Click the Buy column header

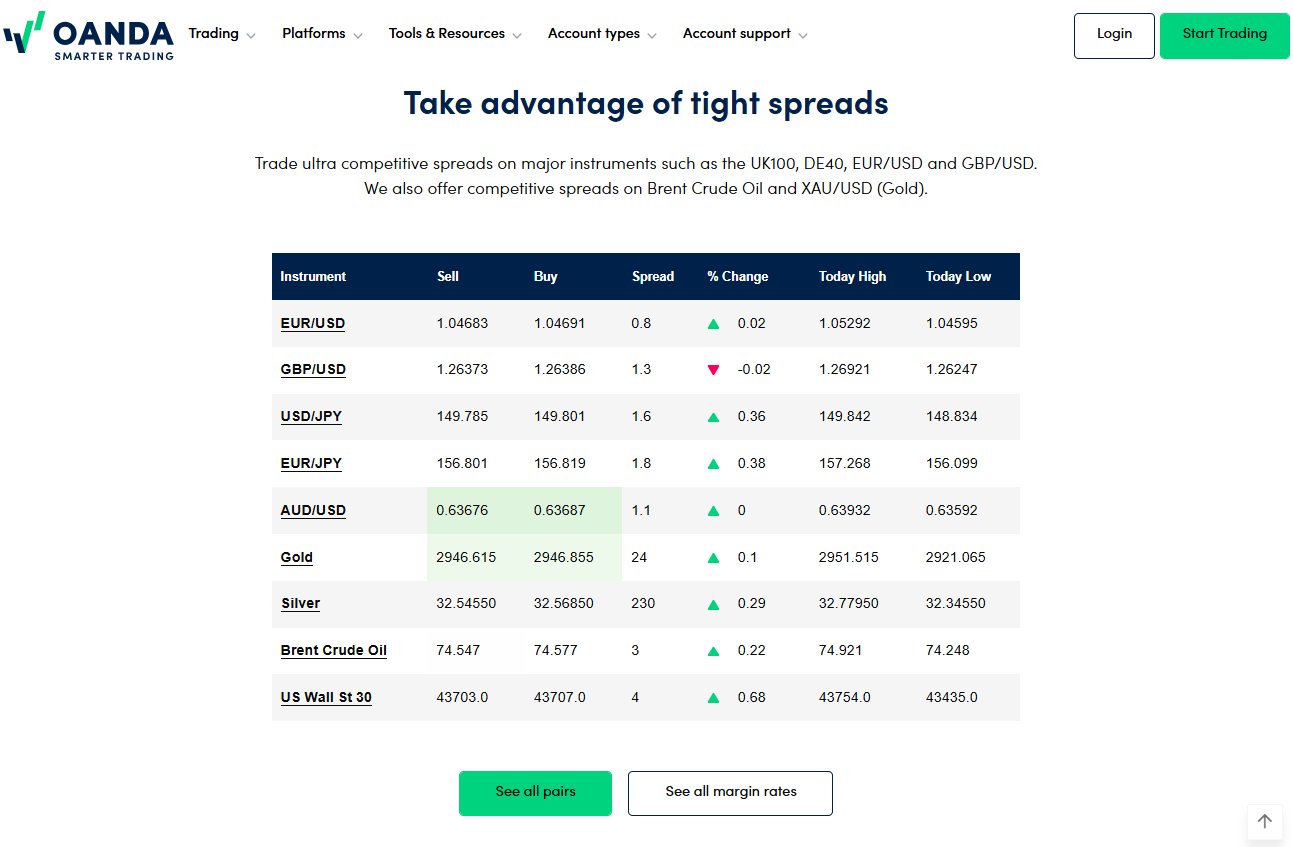pos(546,277)
